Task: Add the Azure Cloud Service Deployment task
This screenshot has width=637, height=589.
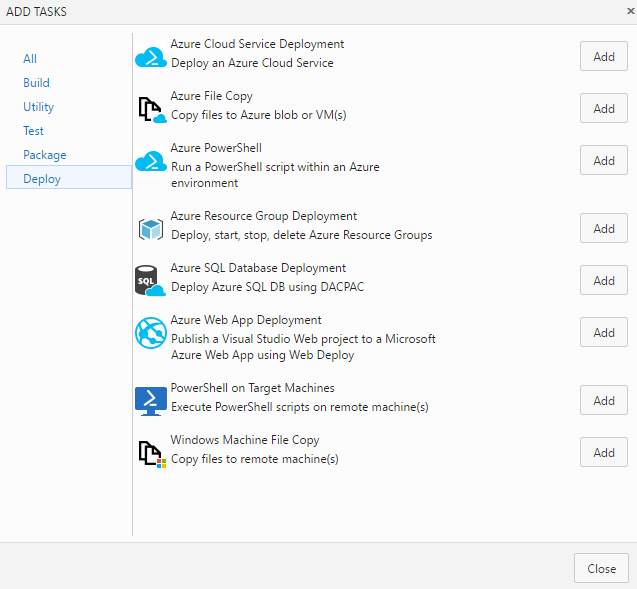Action: coord(604,56)
